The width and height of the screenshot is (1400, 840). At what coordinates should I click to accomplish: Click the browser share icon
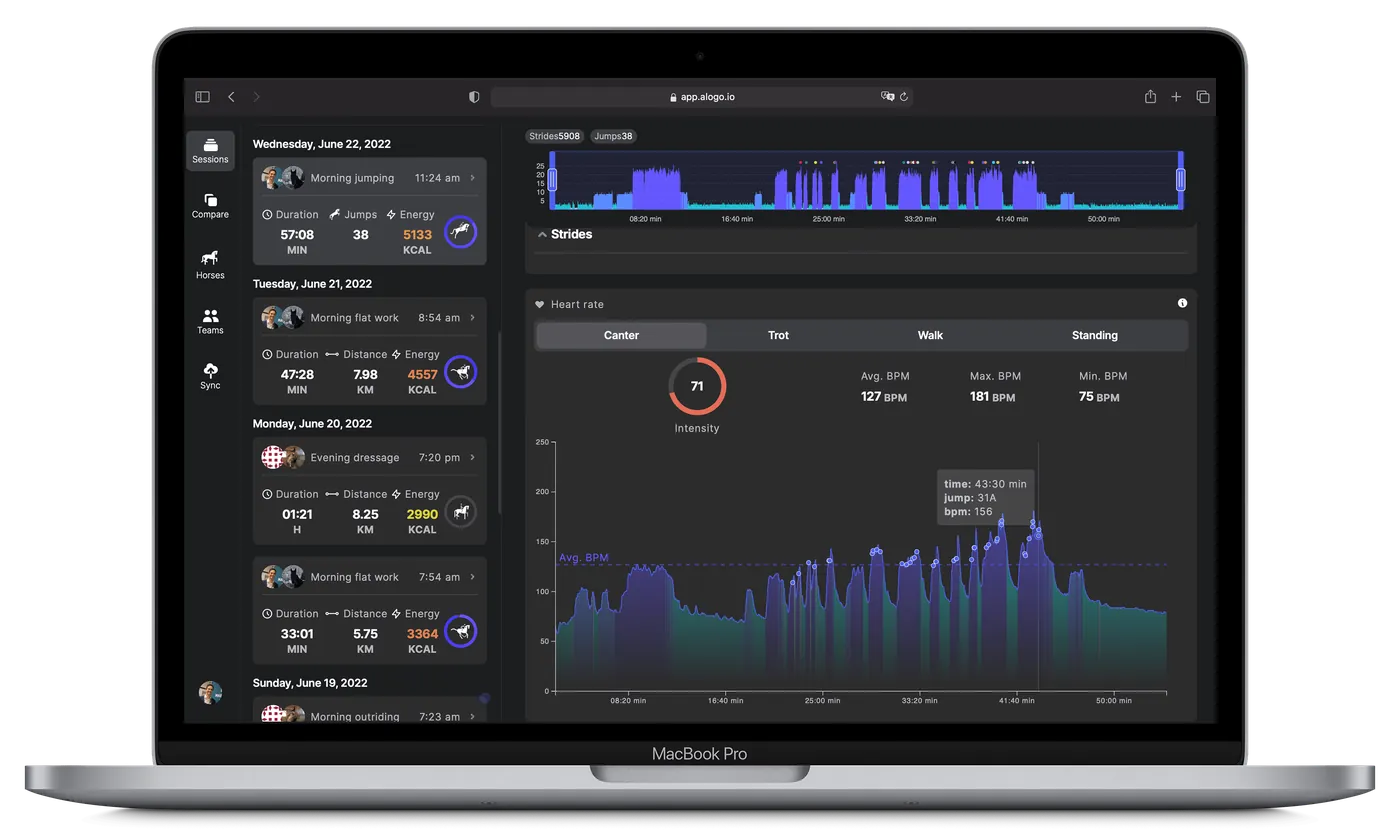[1150, 96]
